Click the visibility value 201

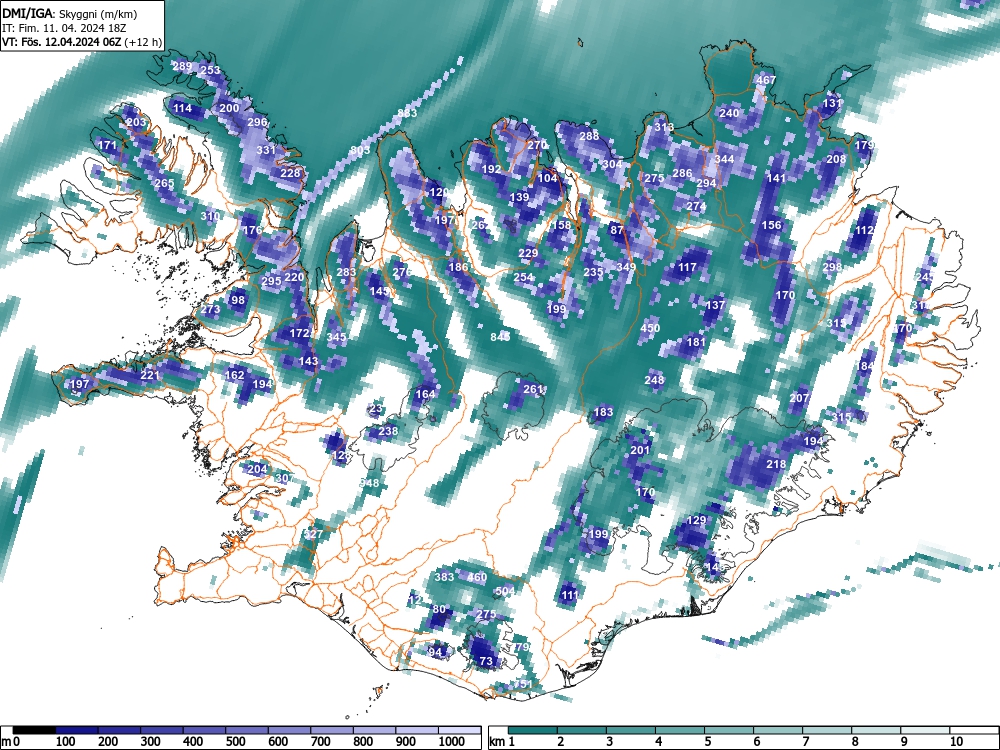[640, 450]
